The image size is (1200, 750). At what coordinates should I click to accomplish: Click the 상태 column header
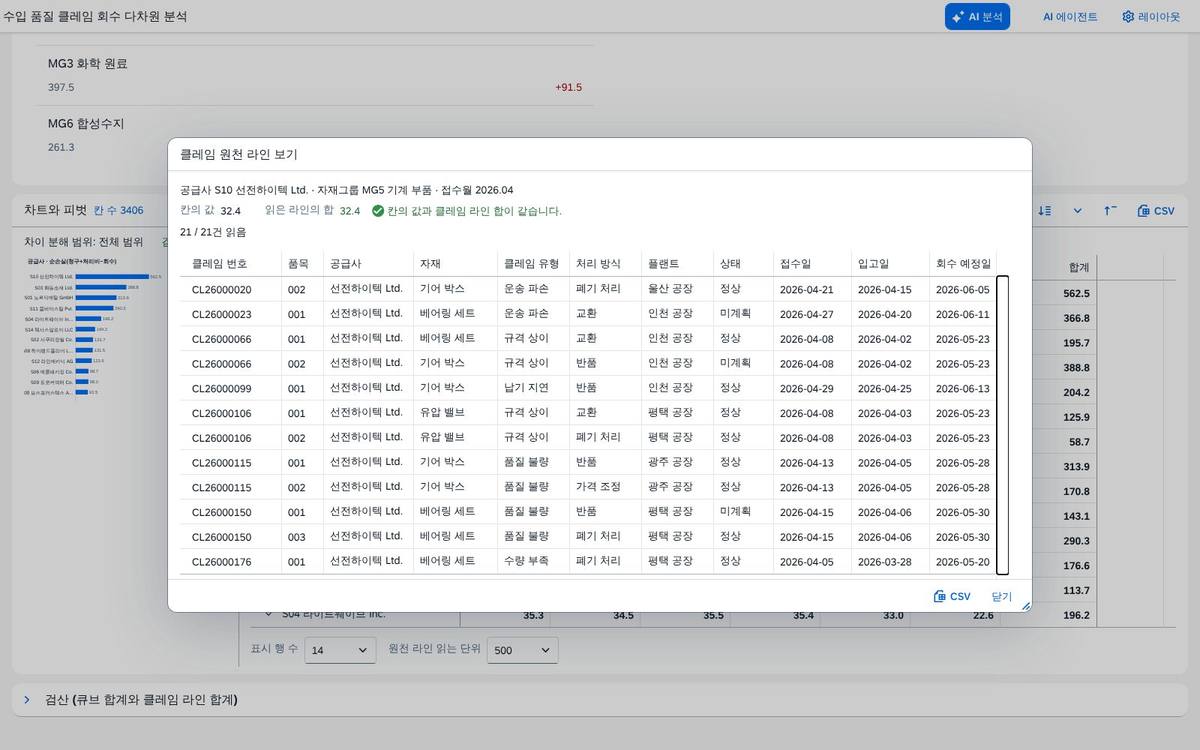point(743,264)
